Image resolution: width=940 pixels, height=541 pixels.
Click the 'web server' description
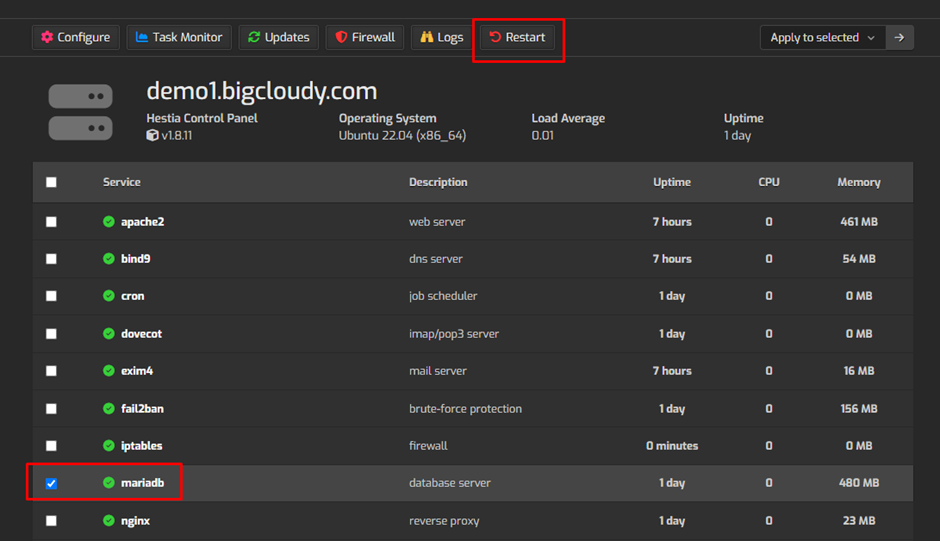[x=437, y=222]
